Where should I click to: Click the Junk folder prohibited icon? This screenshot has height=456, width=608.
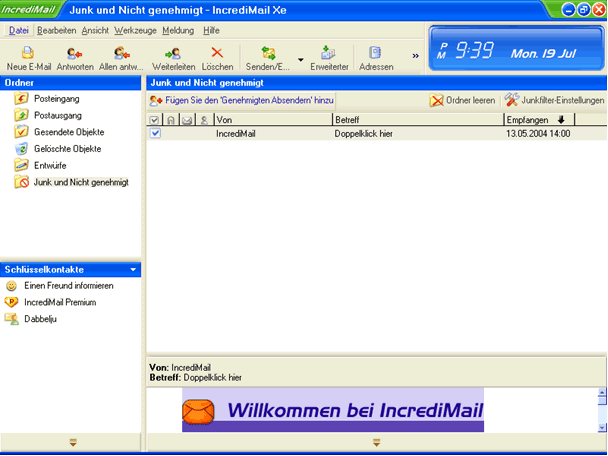21,181
